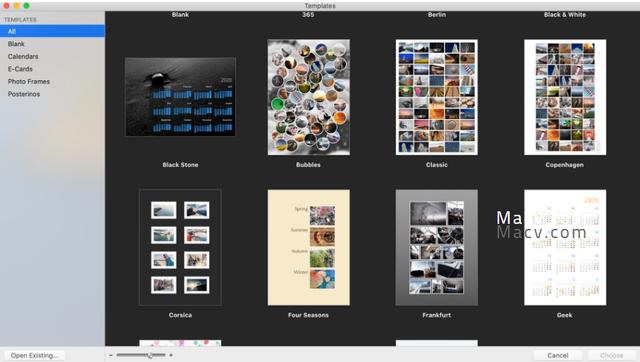The image size is (640, 362).
Task: Click the Berlin label
Action: (437, 15)
